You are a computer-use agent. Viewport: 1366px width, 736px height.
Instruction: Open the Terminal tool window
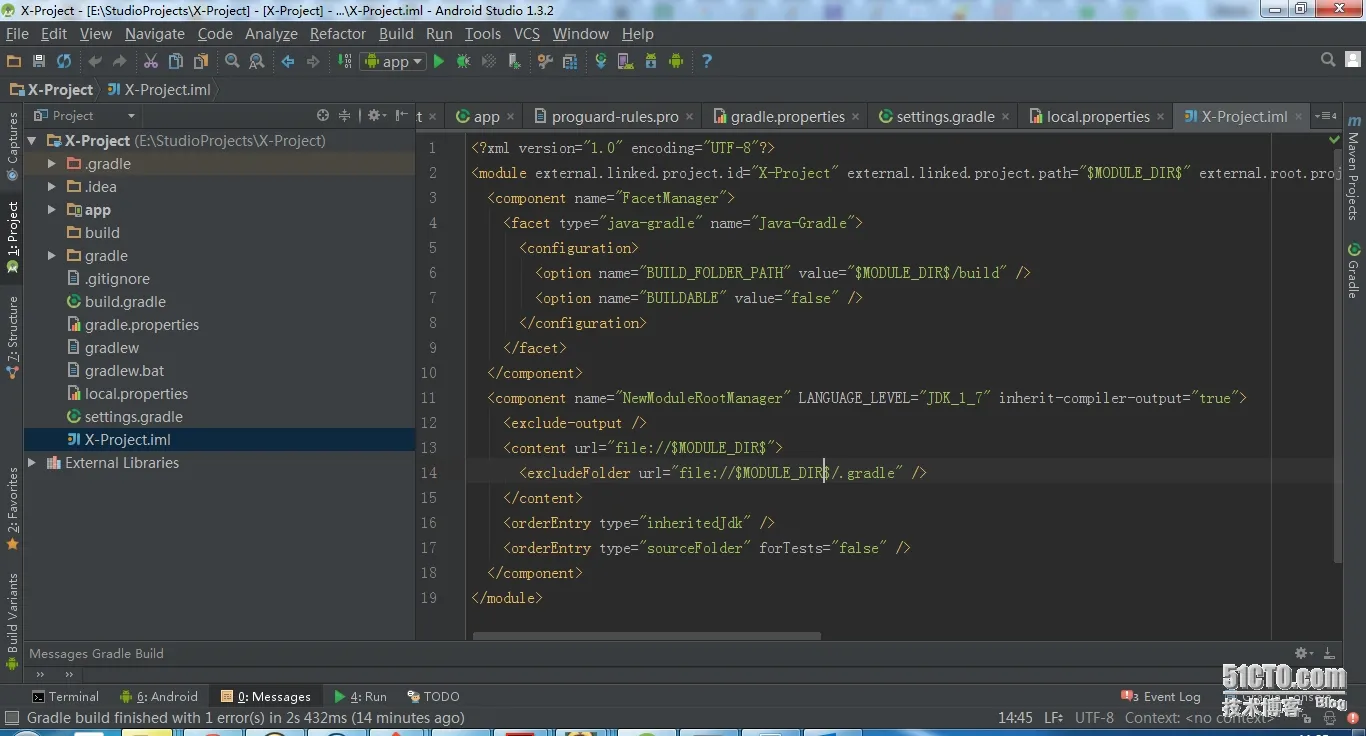point(66,697)
